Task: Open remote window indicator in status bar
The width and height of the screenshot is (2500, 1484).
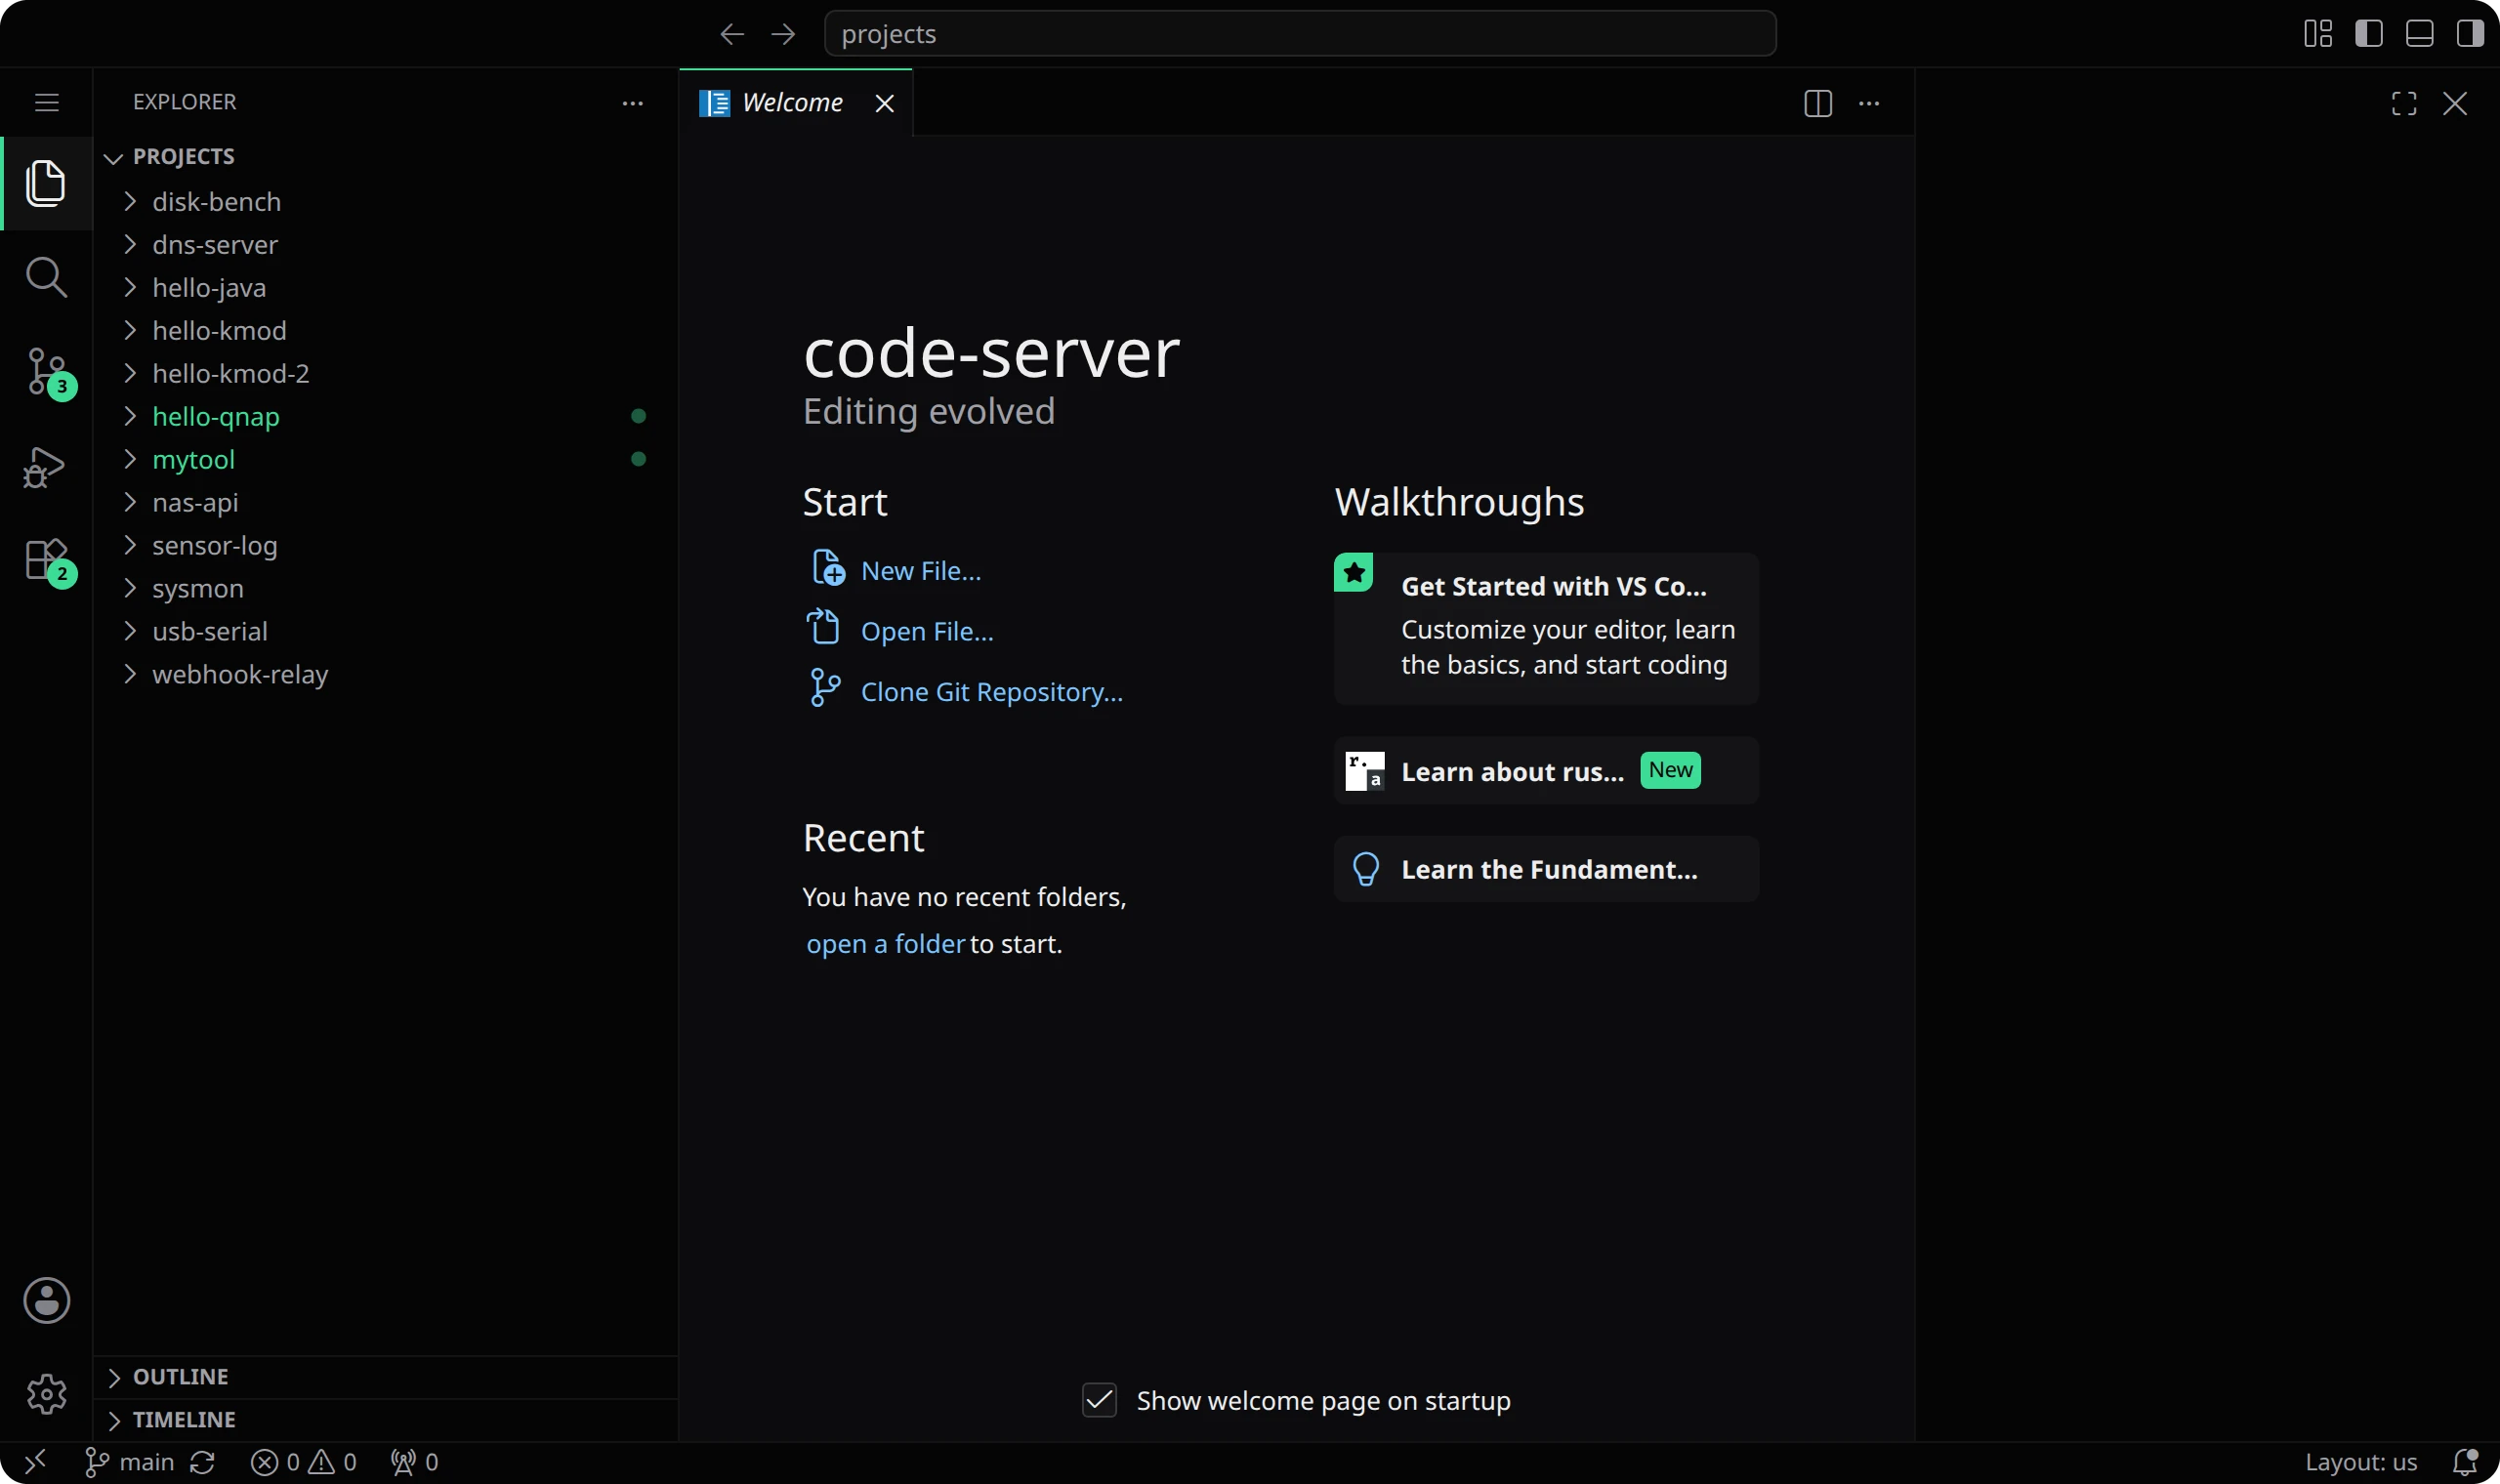Action: coord(36,1462)
